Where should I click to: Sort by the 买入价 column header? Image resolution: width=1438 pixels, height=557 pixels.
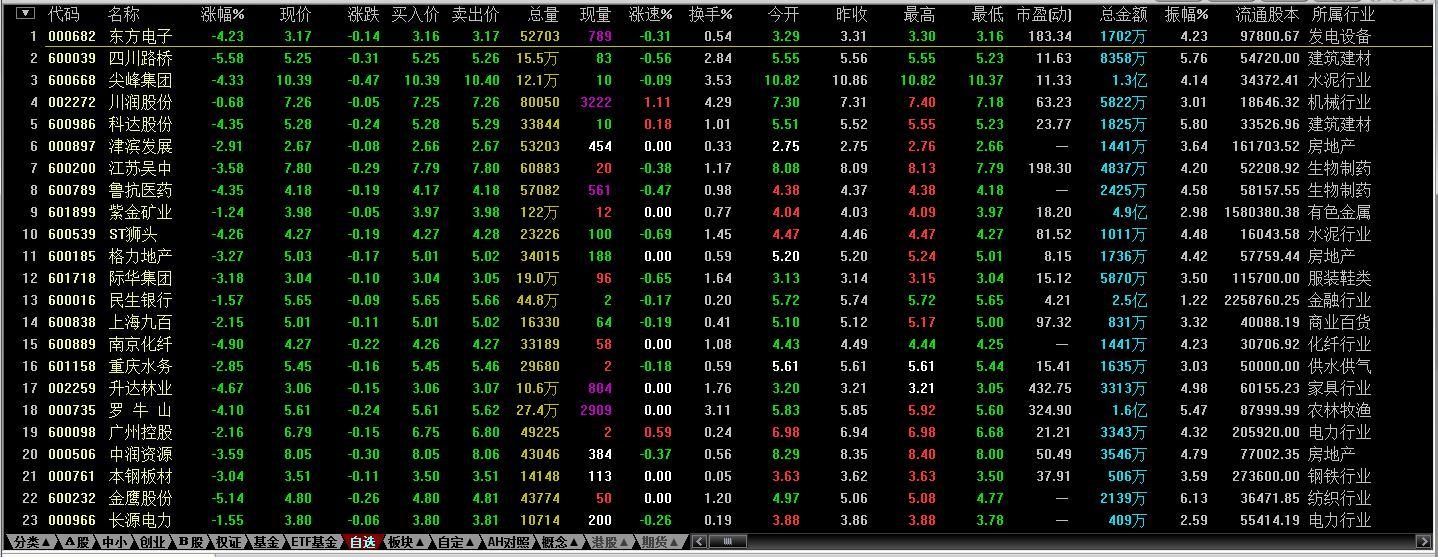[414, 14]
